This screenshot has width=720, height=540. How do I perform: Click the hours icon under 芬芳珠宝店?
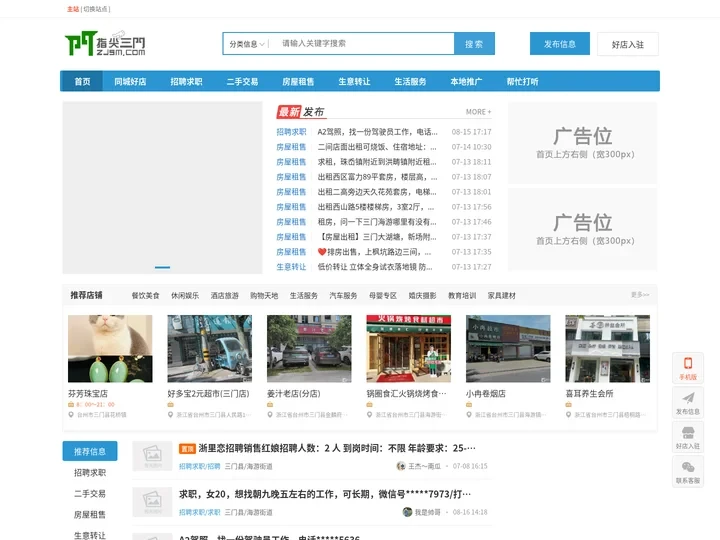click(71, 405)
